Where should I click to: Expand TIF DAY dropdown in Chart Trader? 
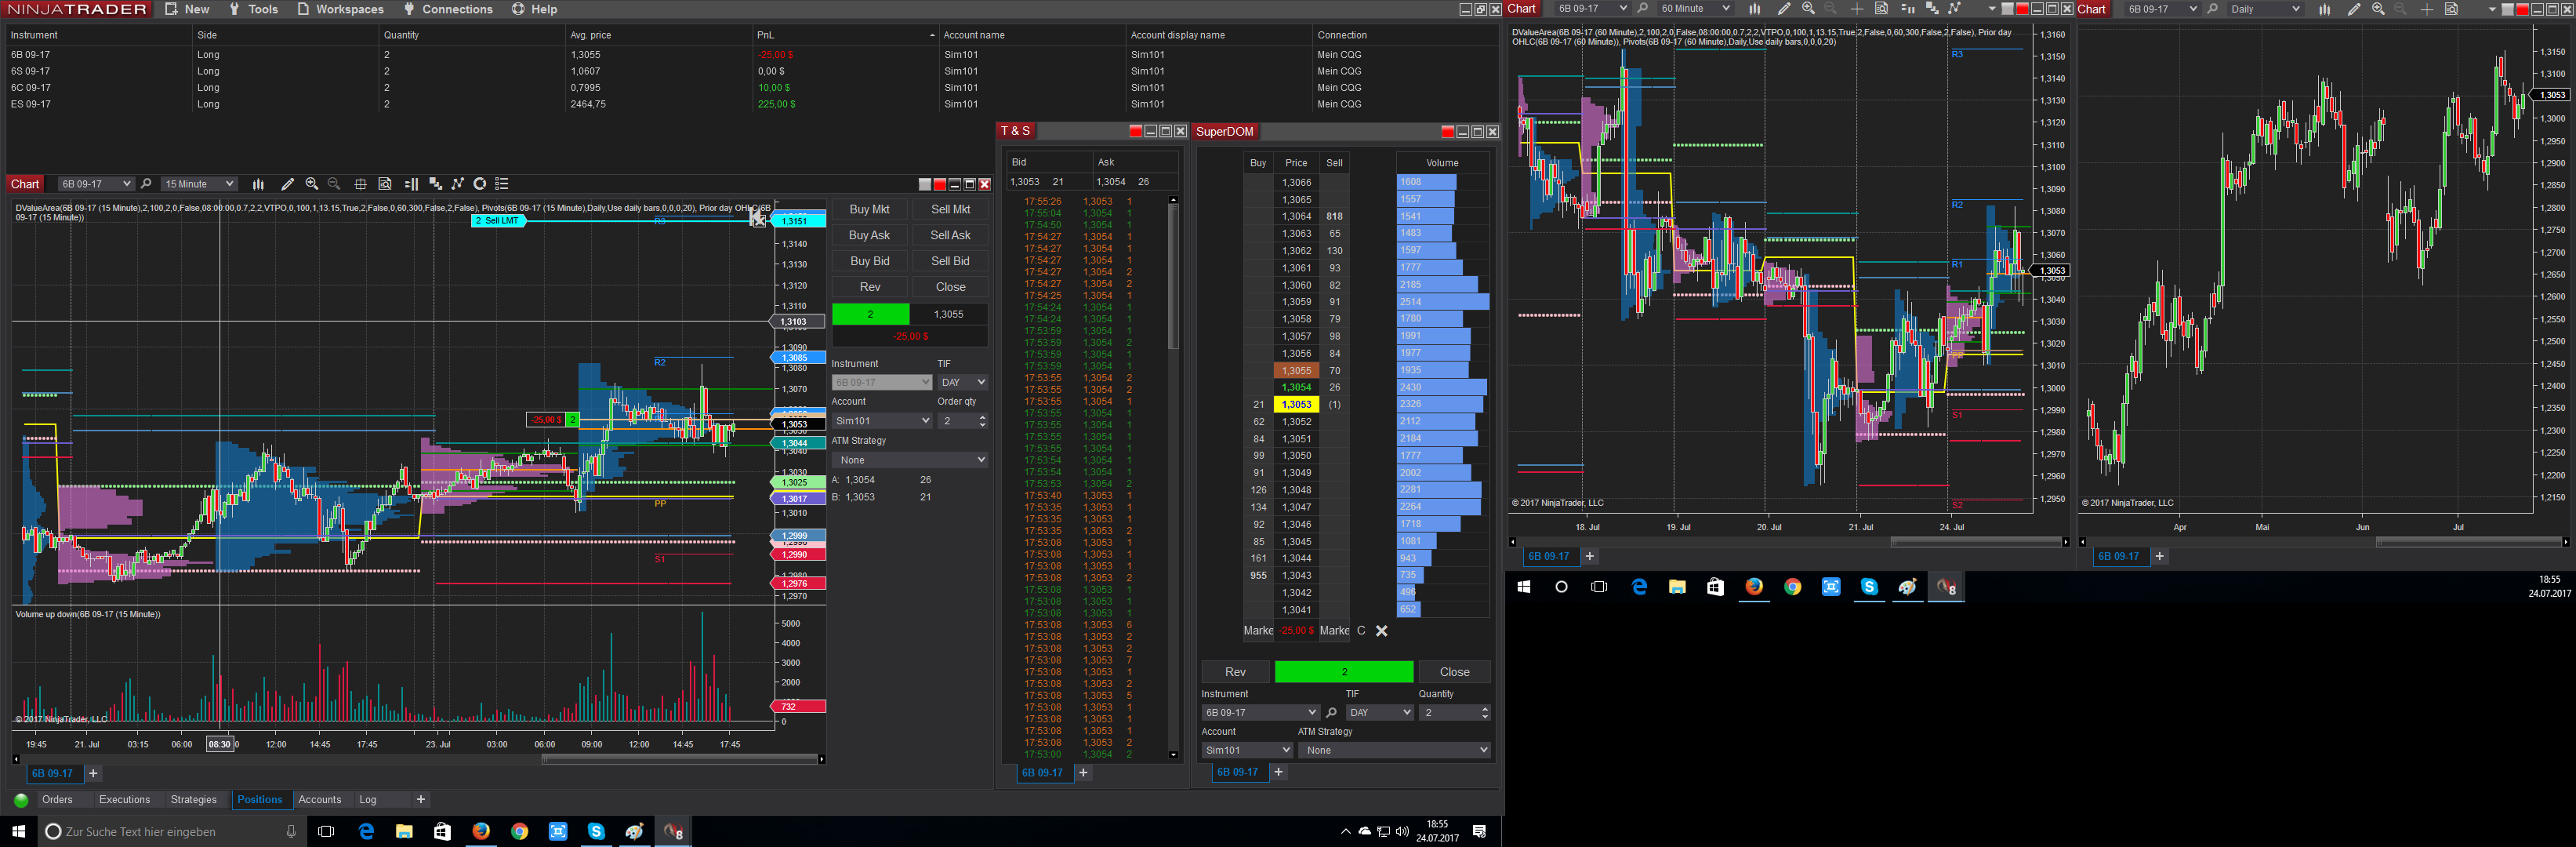[963, 382]
